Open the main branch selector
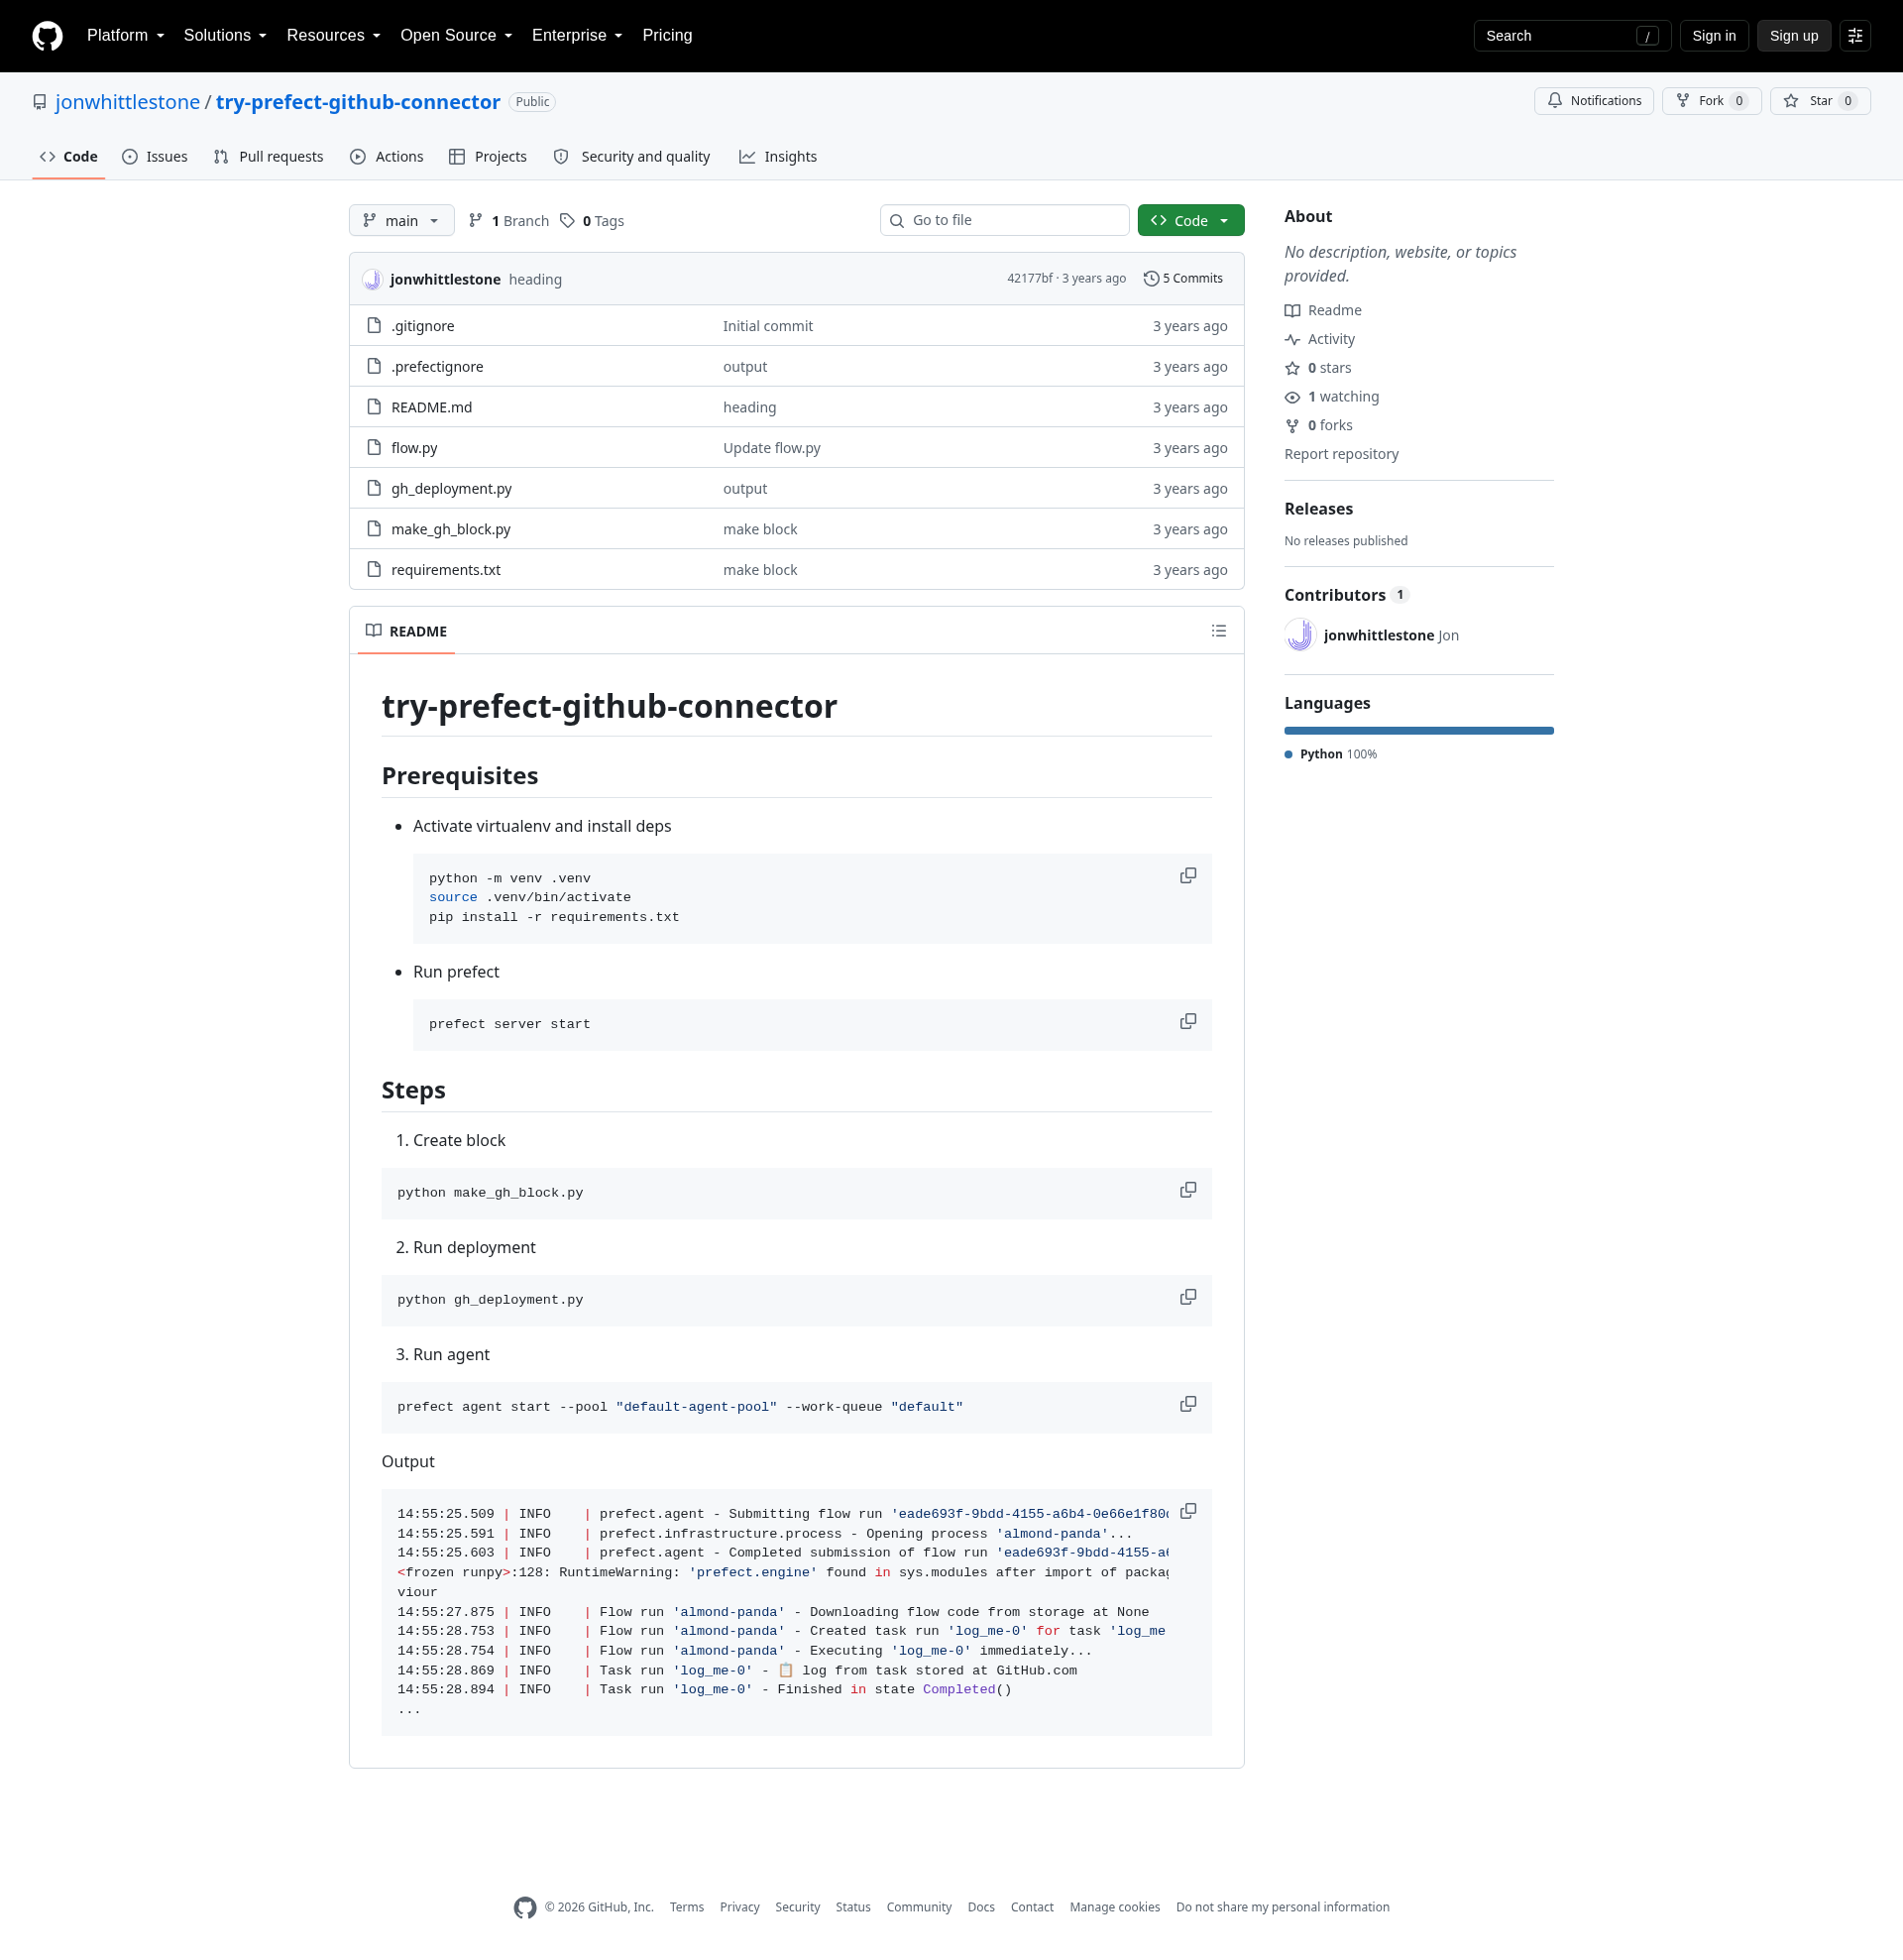This screenshot has width=1903, height=1960. [x=402, y=221]
